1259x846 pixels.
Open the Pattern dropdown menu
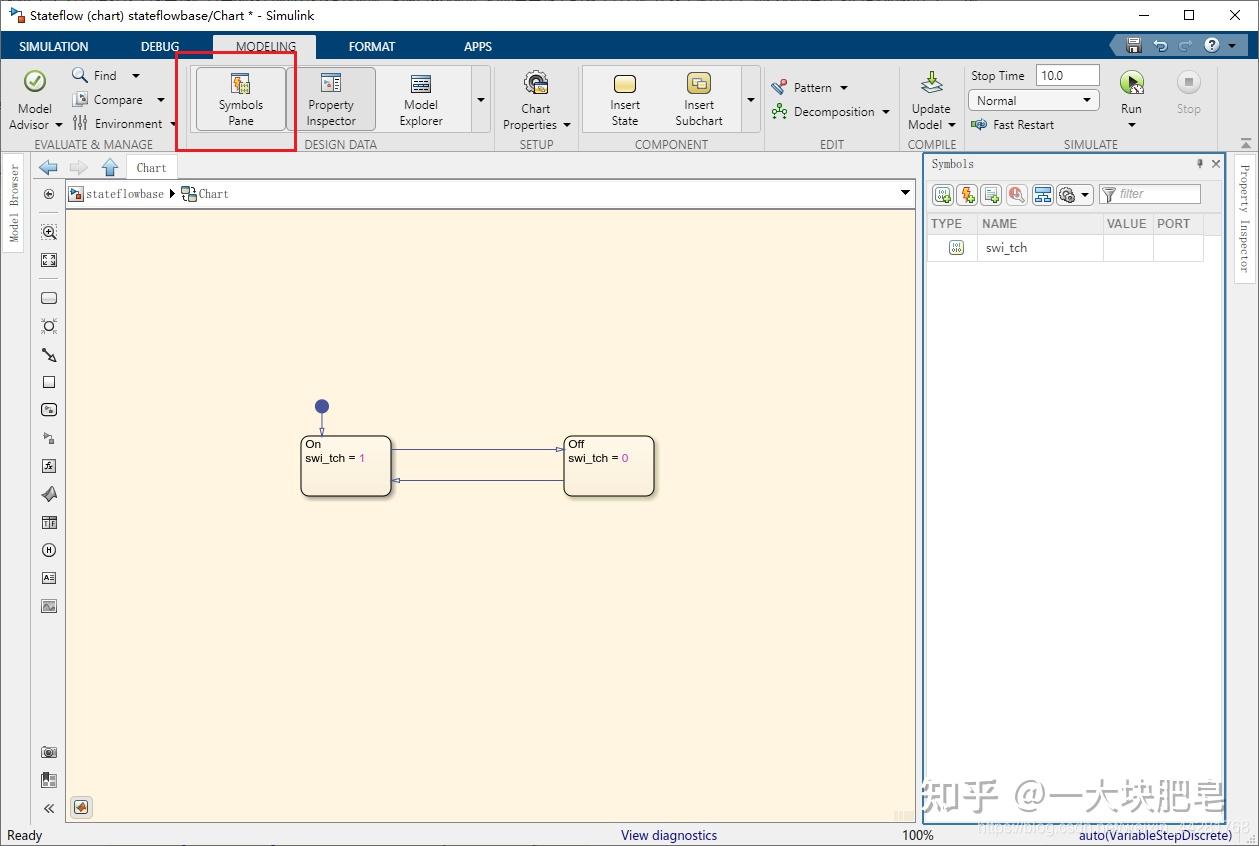point(842,87)
